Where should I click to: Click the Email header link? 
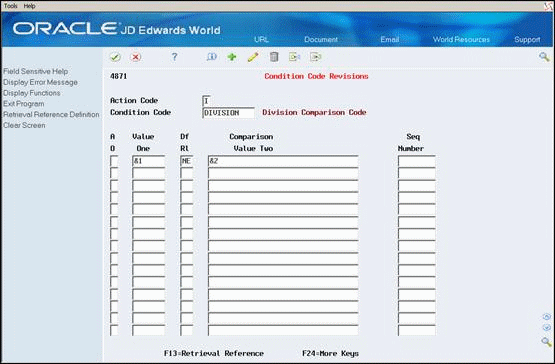(390, 39)
